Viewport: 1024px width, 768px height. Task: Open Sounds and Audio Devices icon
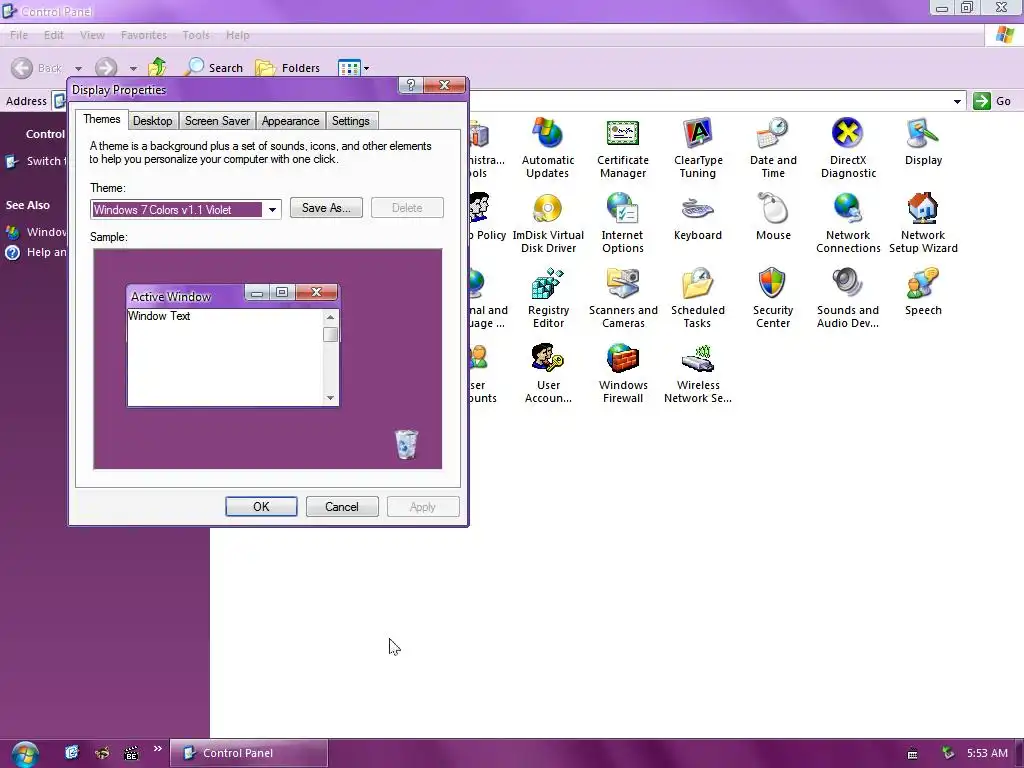[x=848, y=298]
